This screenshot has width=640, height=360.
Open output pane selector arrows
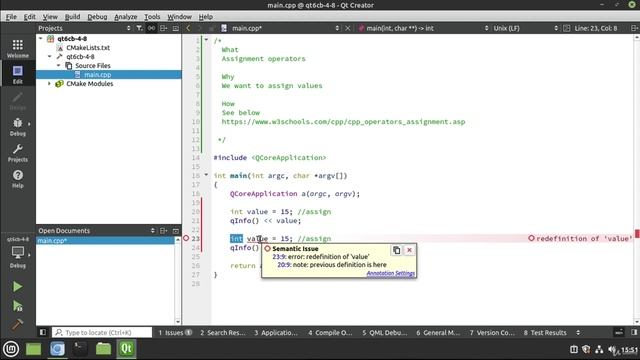578,332
